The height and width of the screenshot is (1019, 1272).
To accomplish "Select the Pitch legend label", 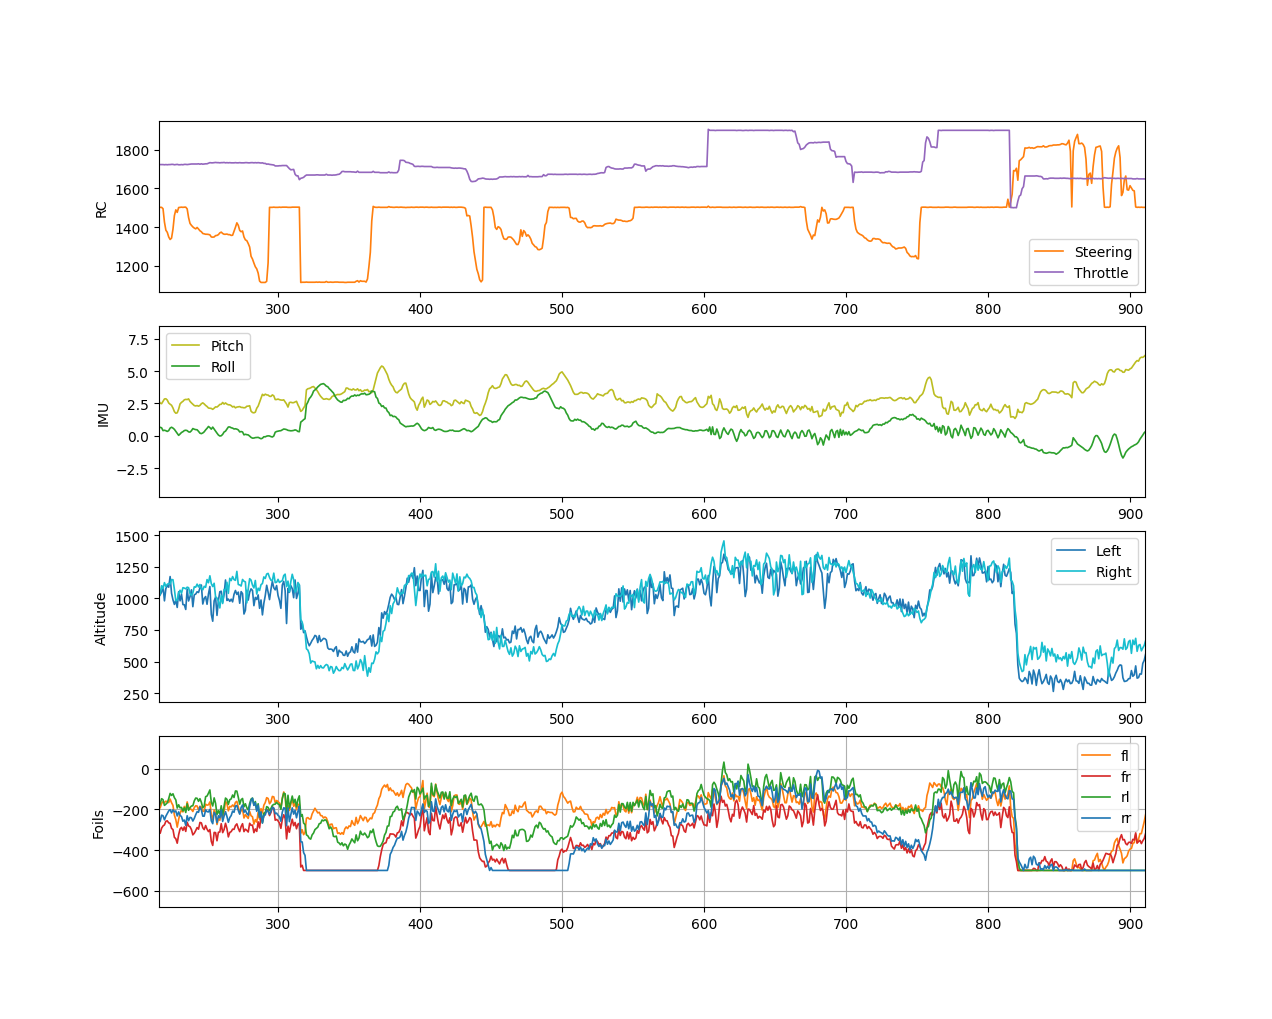I will [x=227, y=346].
